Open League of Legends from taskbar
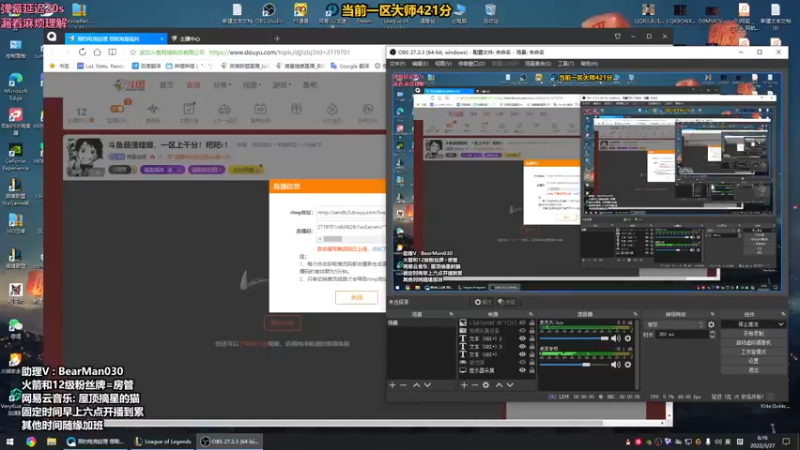This screenshot has height=450, width=800. click(163, 442)
